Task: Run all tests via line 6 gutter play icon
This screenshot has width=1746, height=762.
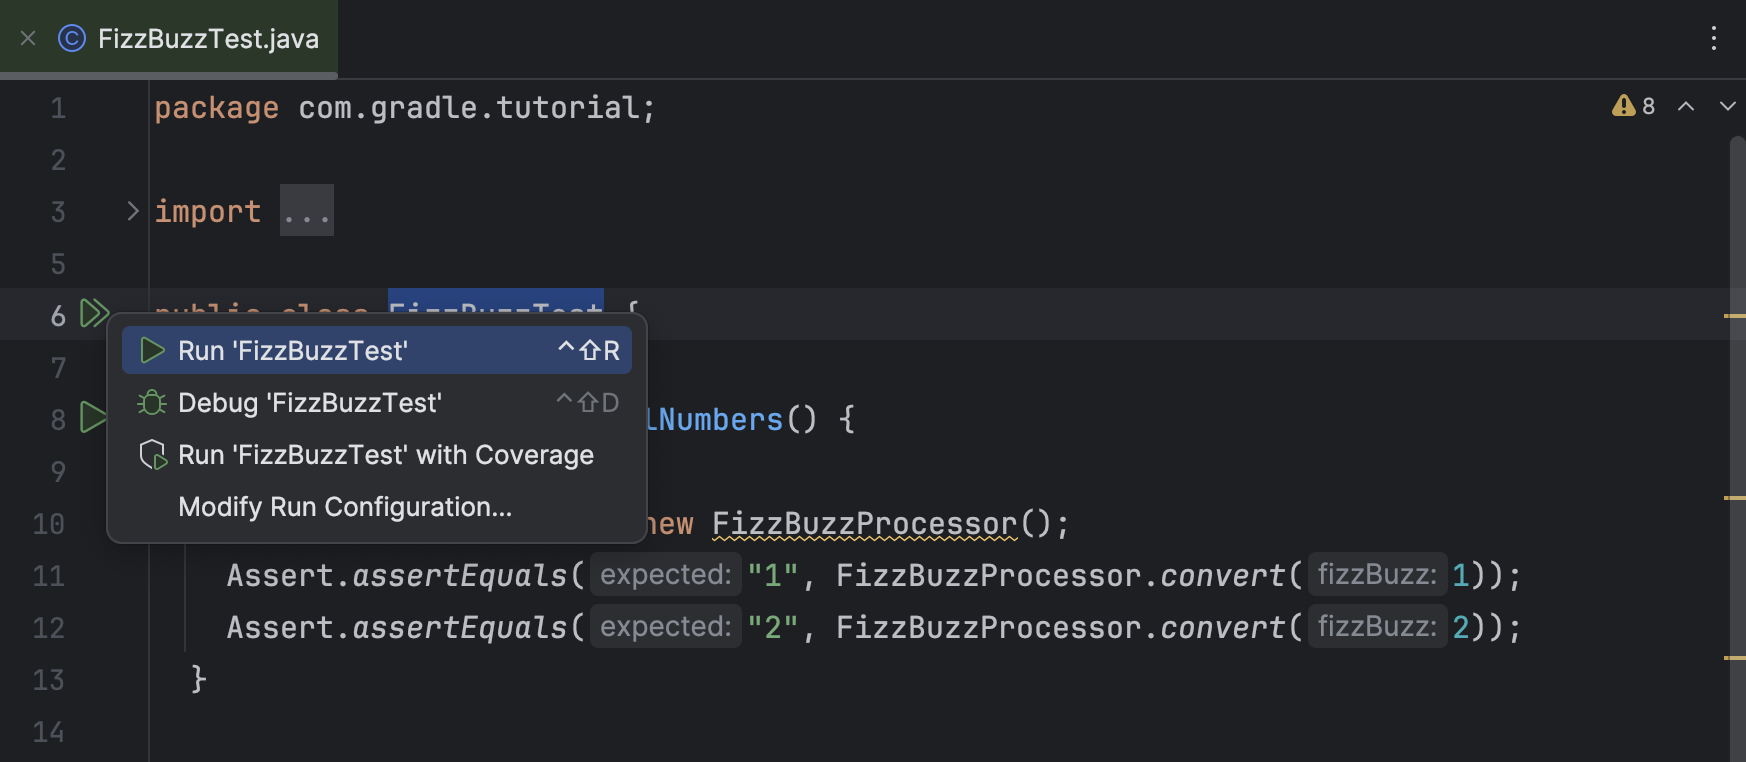Action: point(95,313)
